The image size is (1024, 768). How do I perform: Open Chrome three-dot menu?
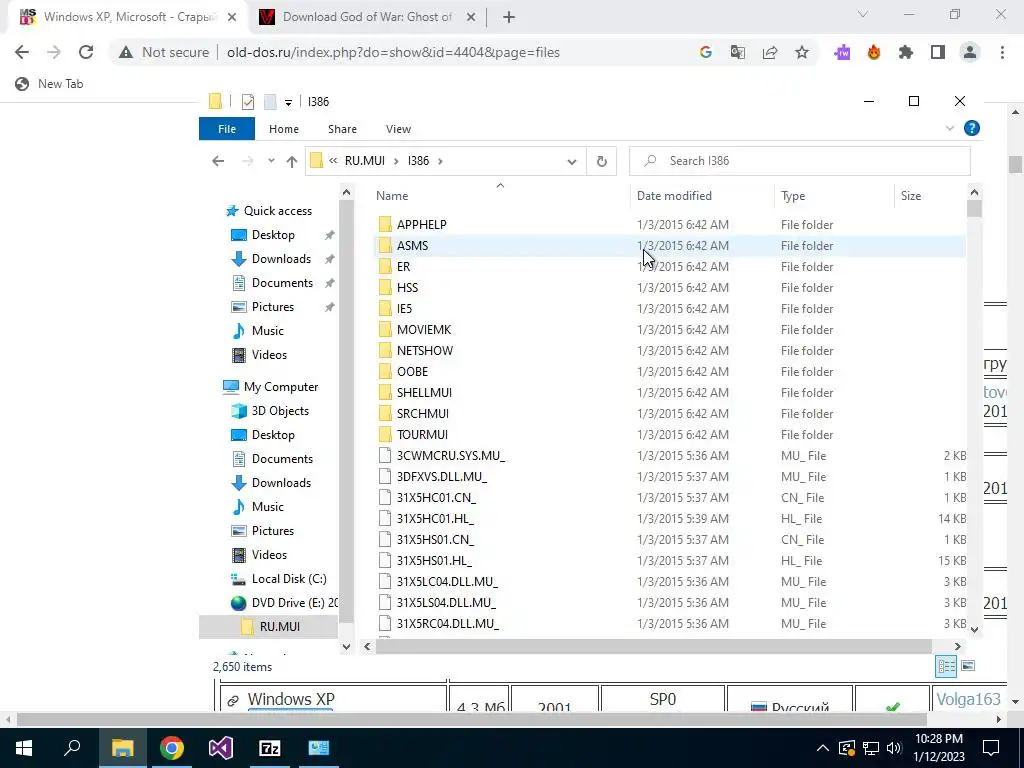pyautogui.click(x=1002, y=52)
